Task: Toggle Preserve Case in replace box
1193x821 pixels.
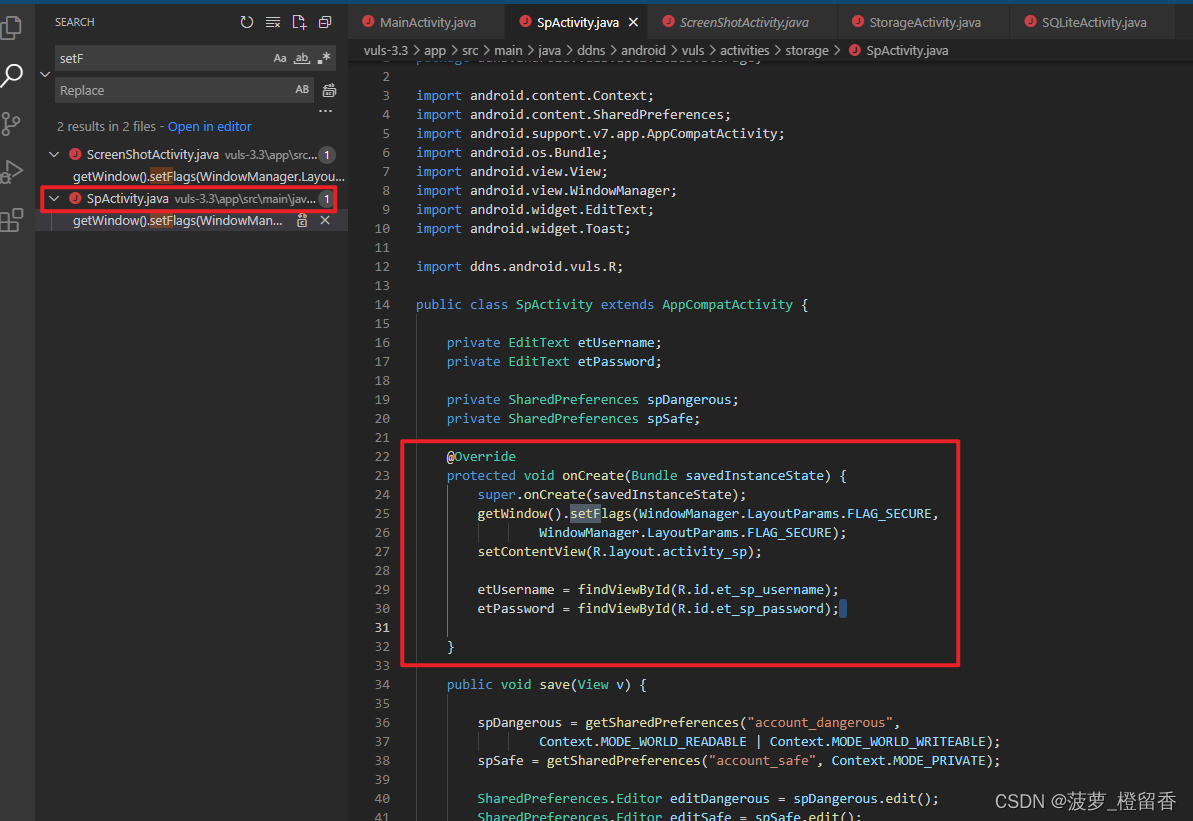Action: (x=302, y=90)
